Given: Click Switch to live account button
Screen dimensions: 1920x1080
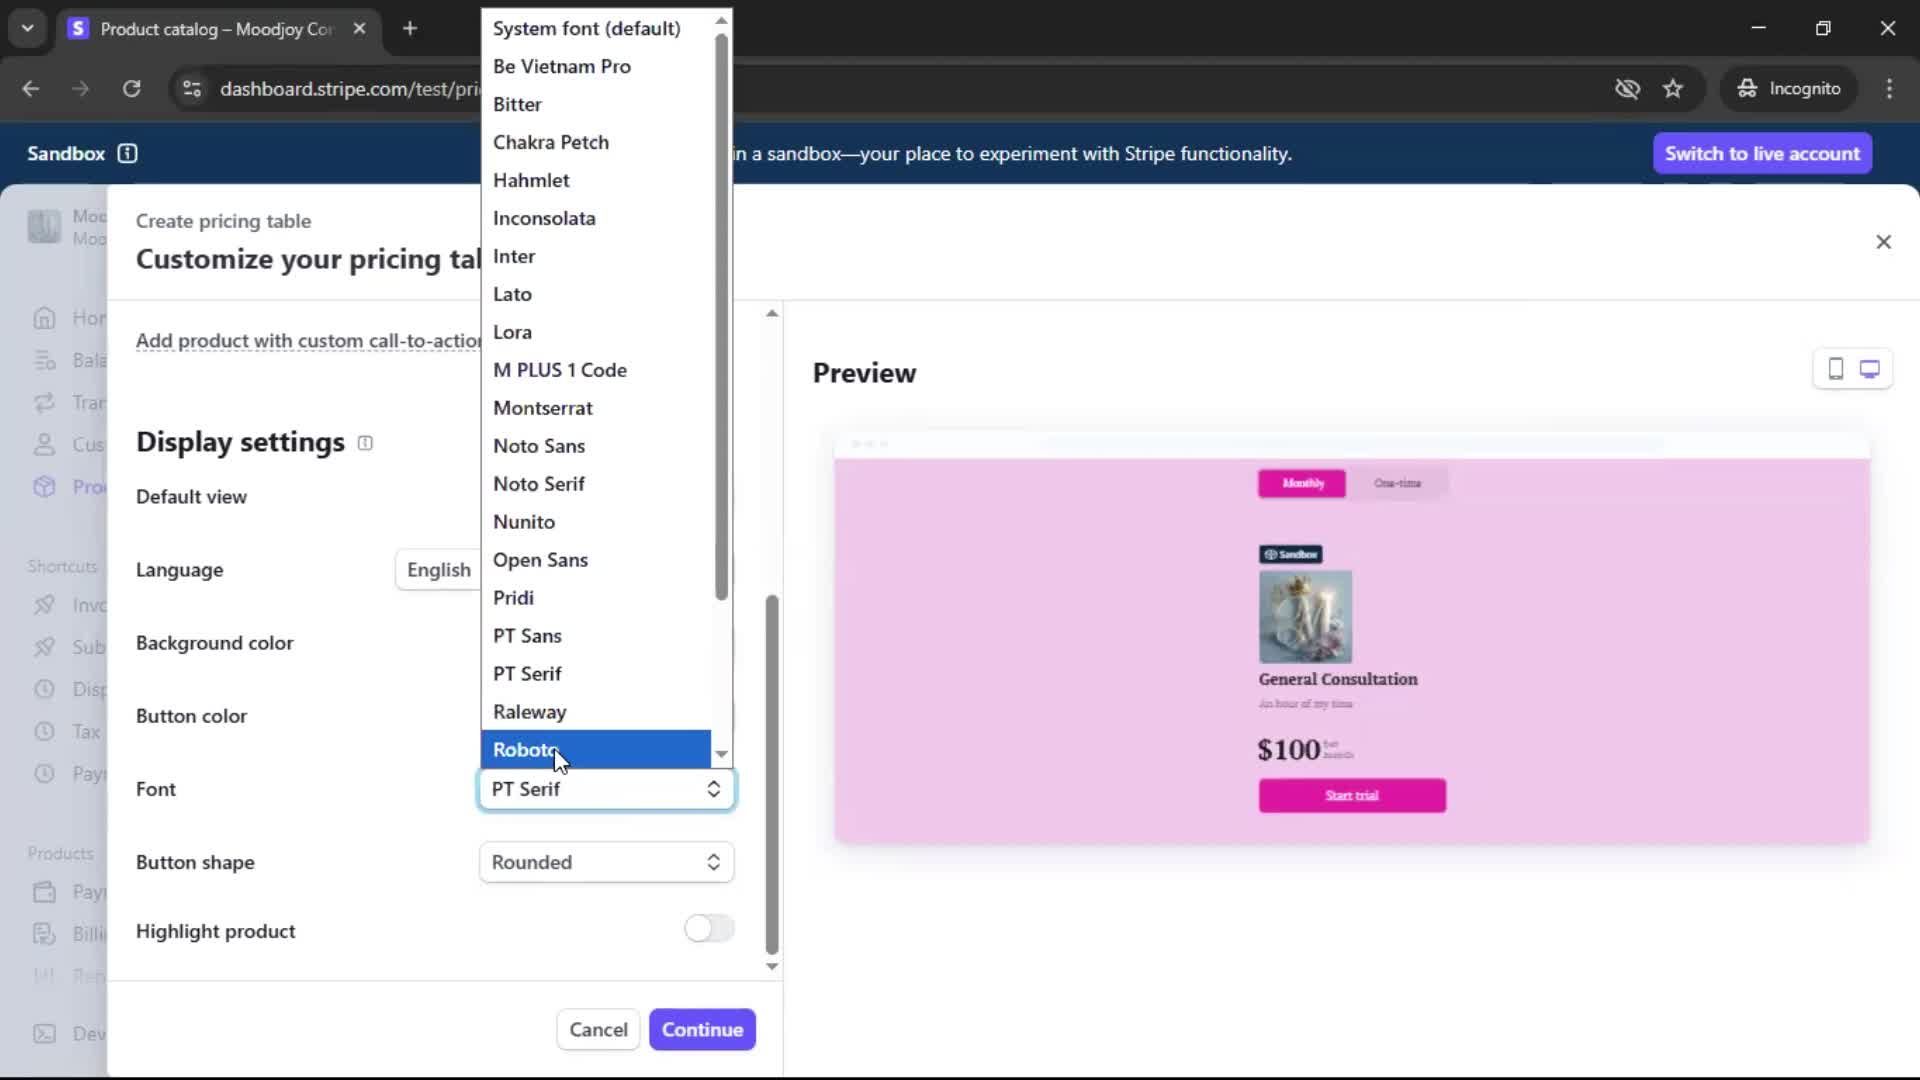Looking at the screenshot, I should click(x=1762, y=153).
